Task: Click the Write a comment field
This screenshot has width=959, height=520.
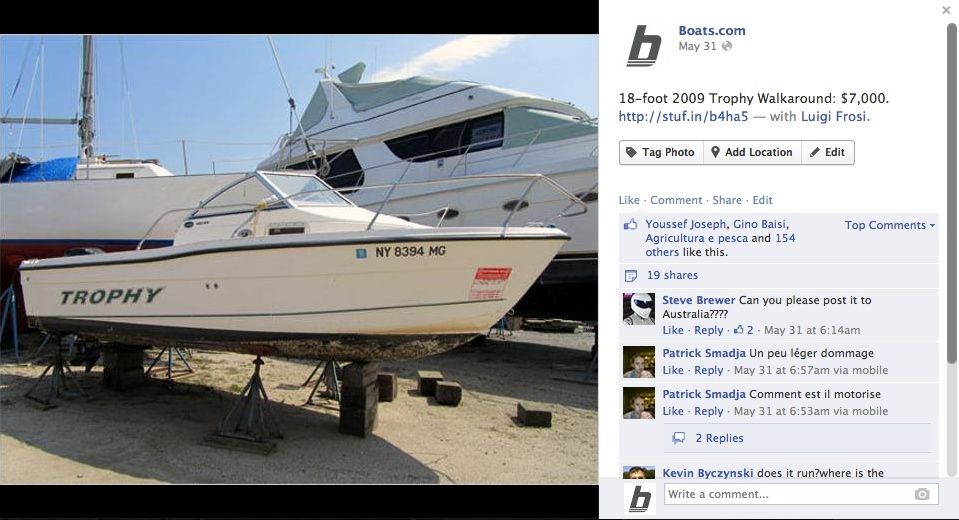Action: 801,494
